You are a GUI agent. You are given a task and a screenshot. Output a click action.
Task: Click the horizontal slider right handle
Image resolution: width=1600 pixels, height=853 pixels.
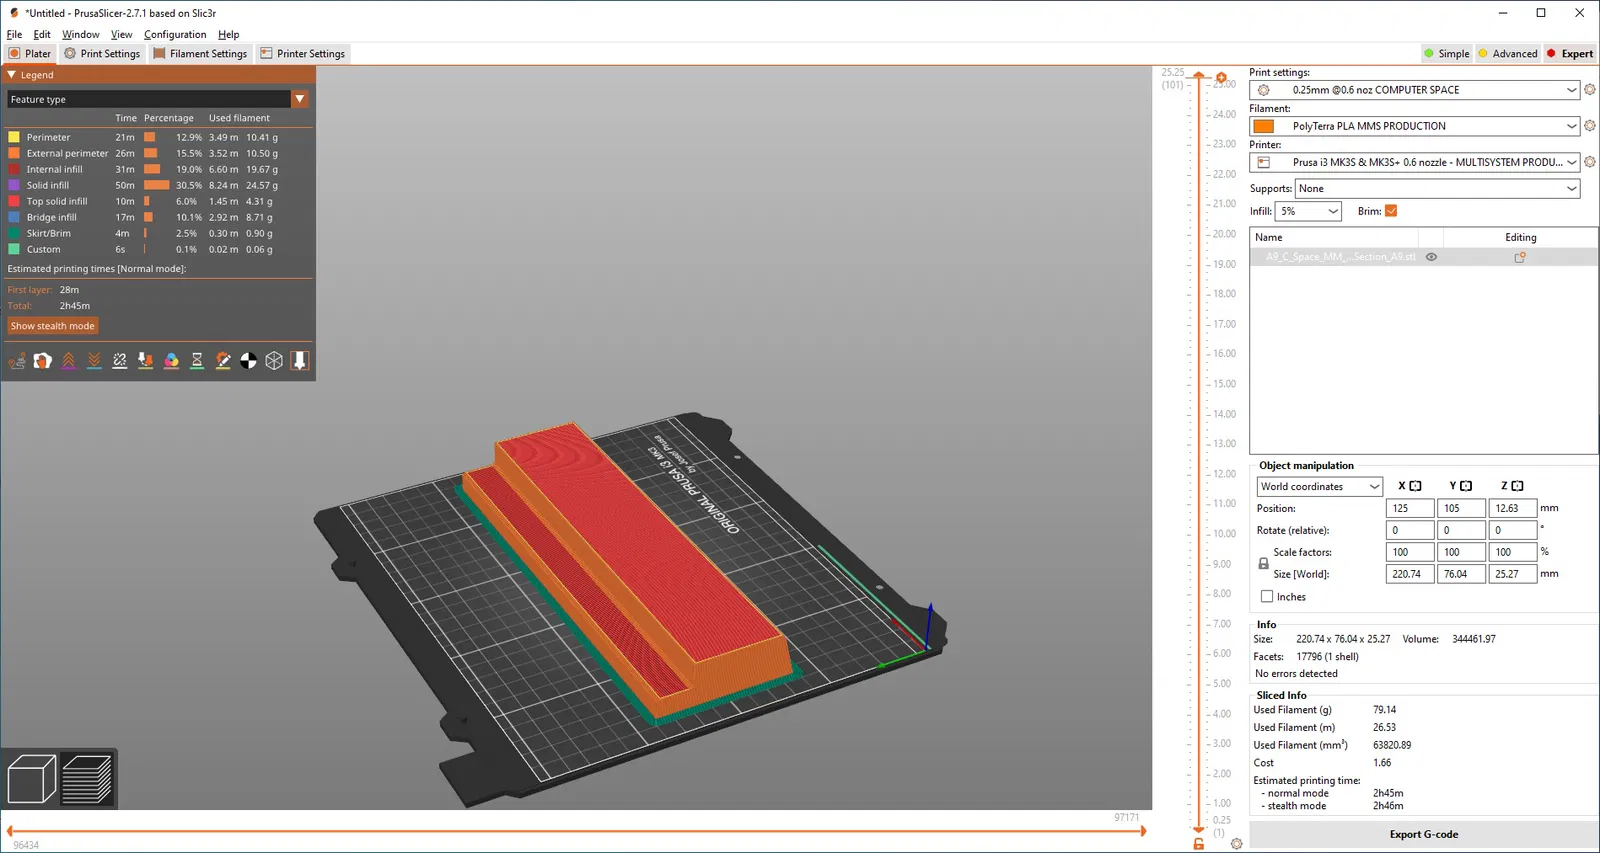click(1143, 830)
